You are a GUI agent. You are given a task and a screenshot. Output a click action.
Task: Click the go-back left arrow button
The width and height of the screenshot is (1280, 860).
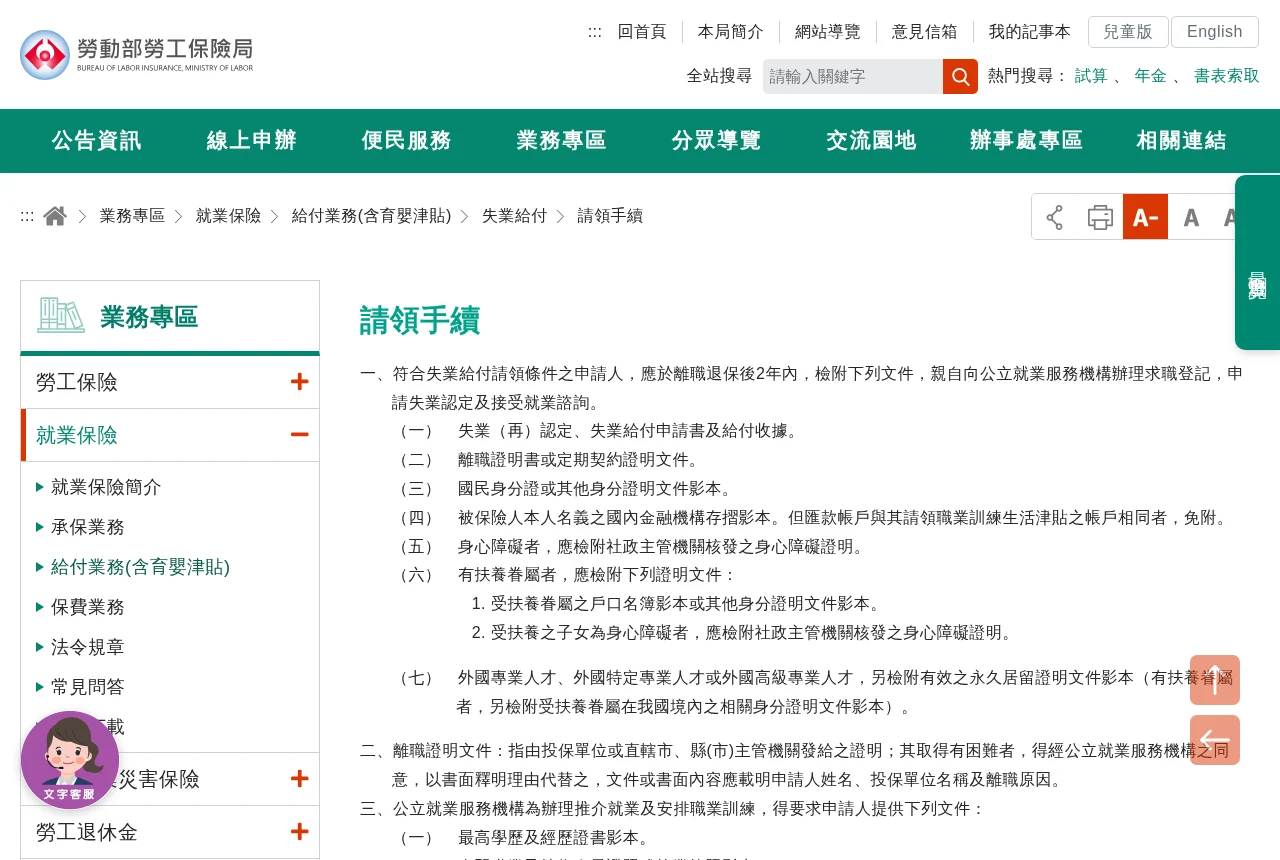click(x=1215, y=740)
